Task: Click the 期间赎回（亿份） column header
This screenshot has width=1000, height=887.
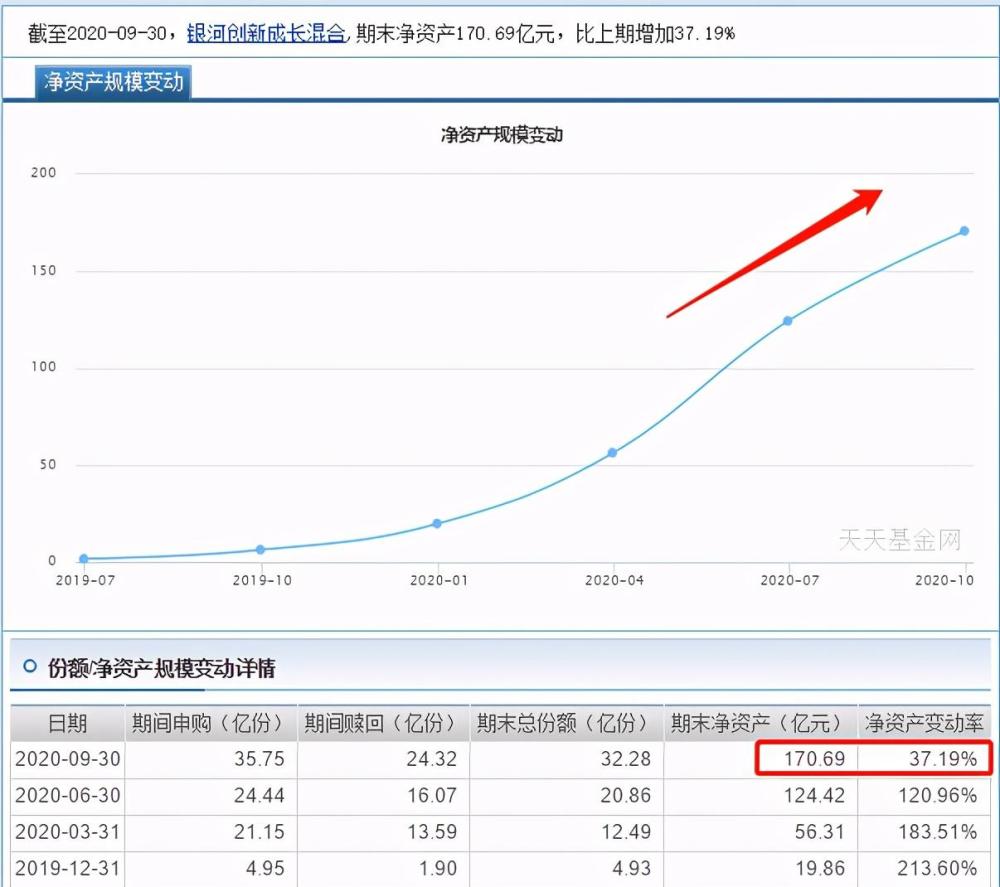Action: [x=383, y=723]
